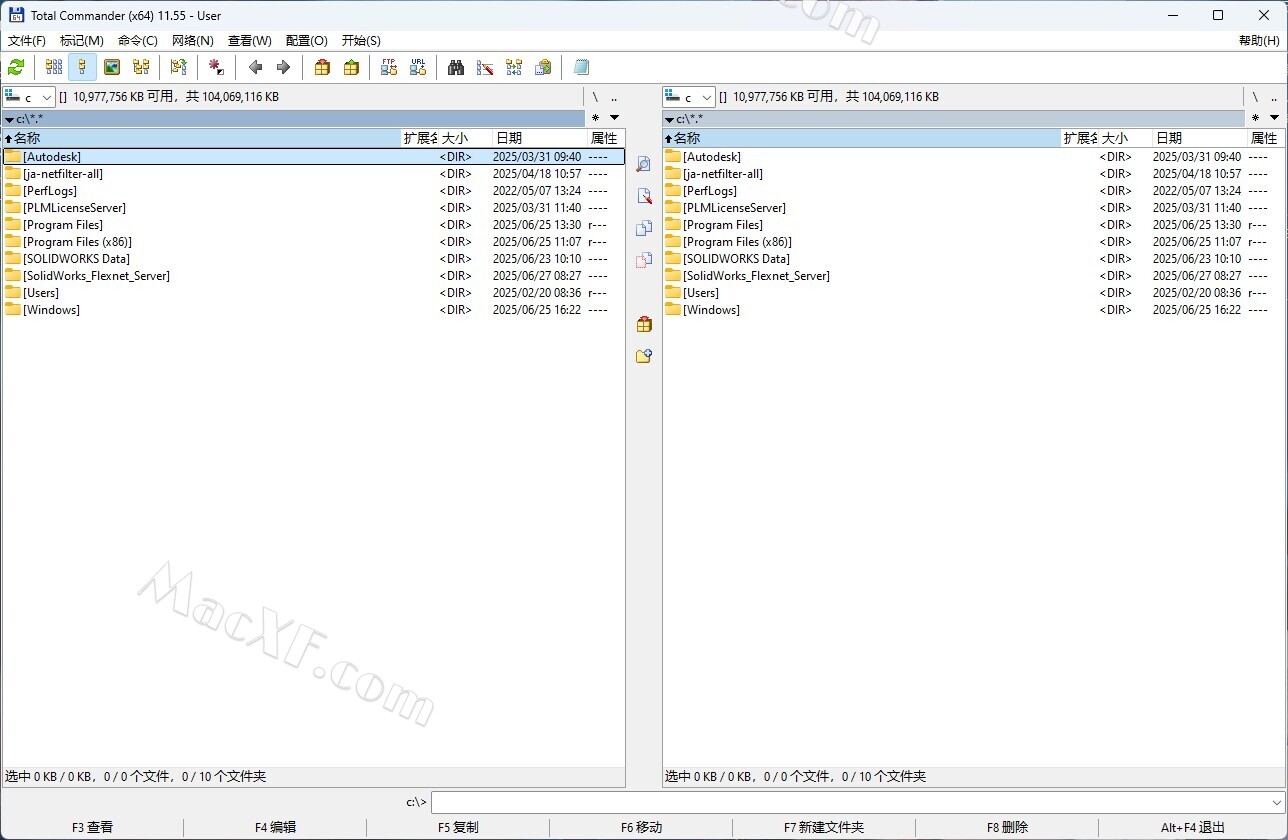Click the middle bar Pack gift box icon

pos(644,324)
